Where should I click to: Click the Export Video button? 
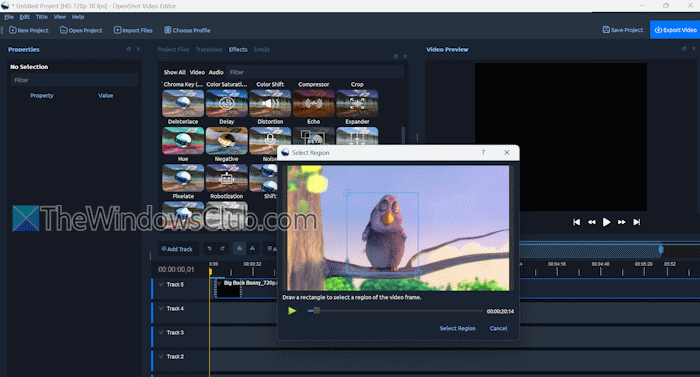click(675, 30)
